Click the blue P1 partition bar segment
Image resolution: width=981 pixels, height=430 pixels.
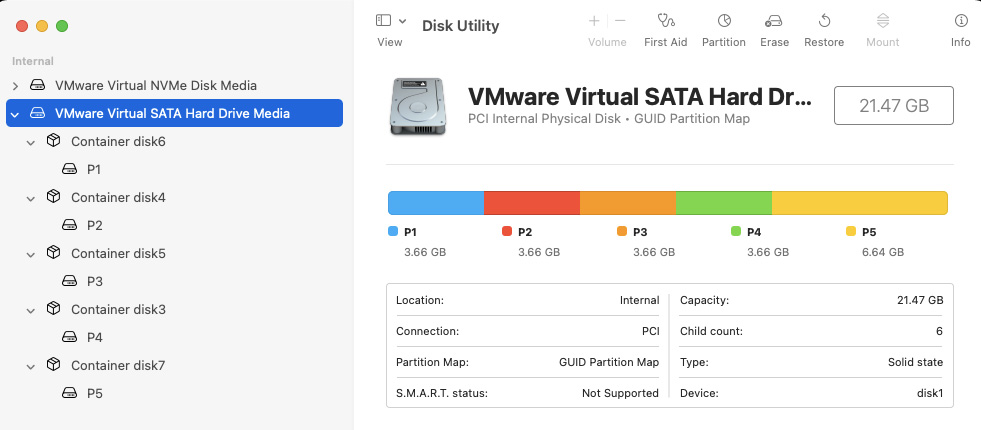pyautogui.click(x=436, y=203)
